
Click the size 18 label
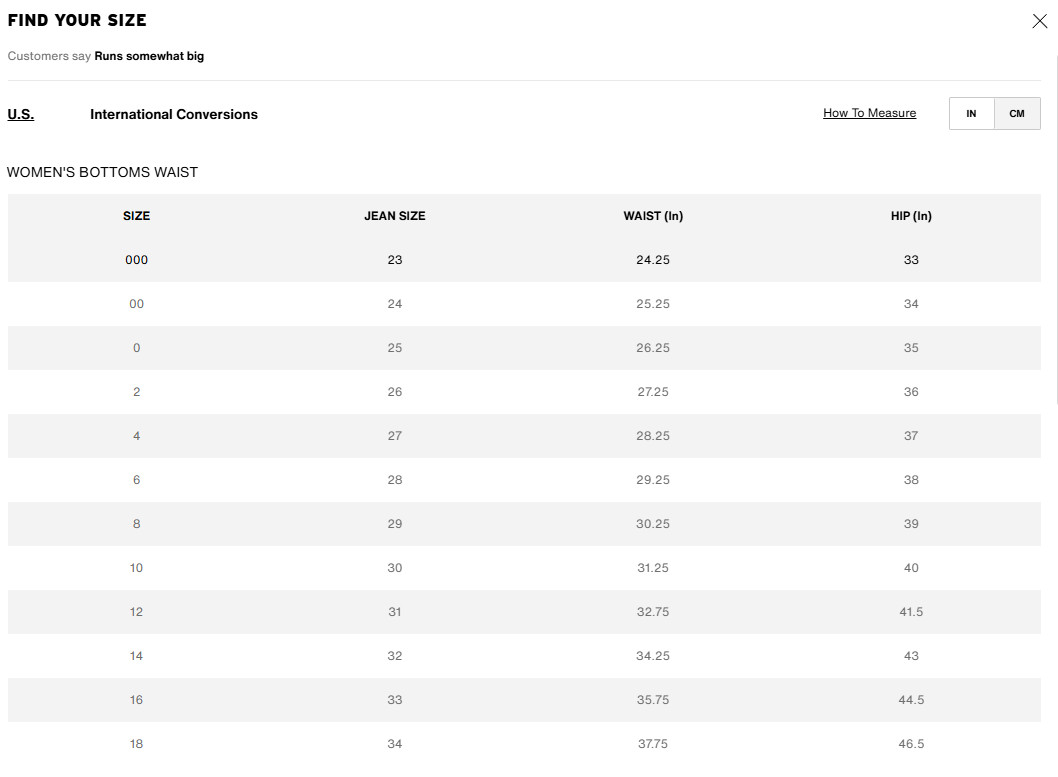tap(137, 744)
